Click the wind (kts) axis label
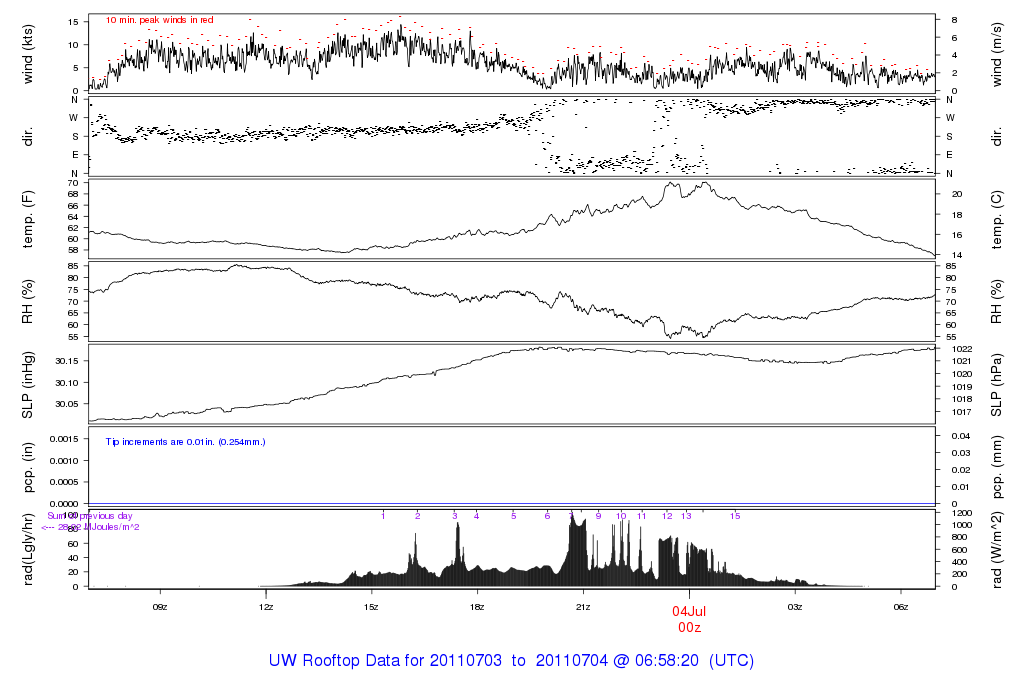The width and height of the screenshot is (1024, 700). click(x=27, y=54)
